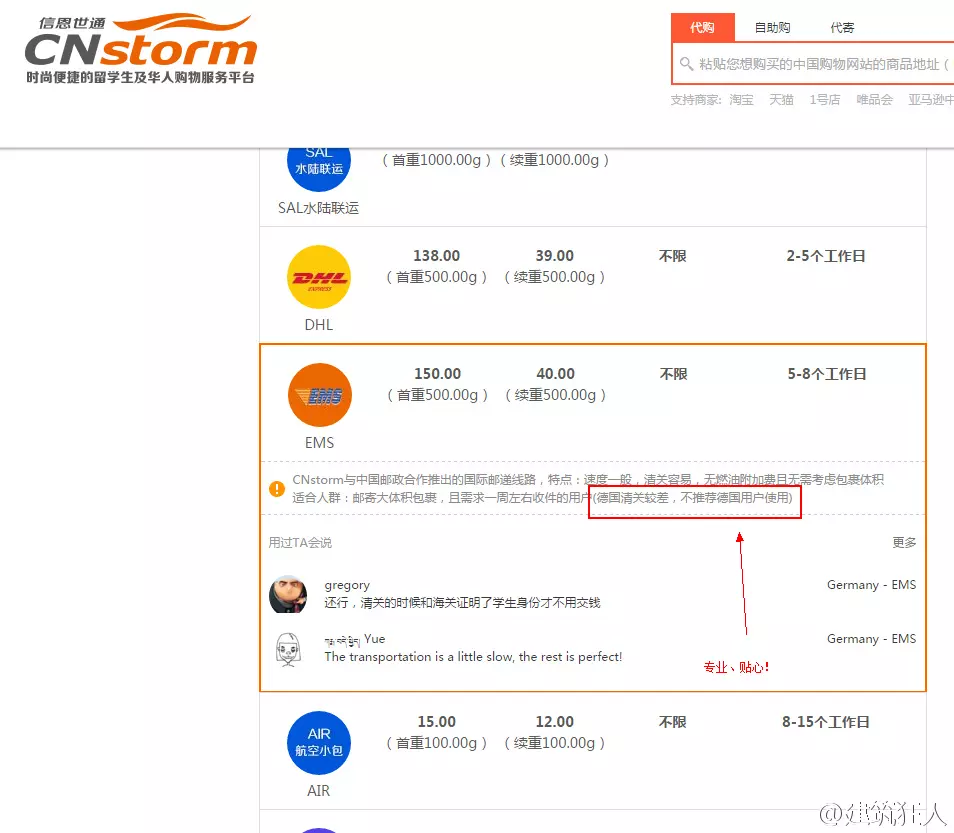Click the 支持商家 label

[695, 100]
